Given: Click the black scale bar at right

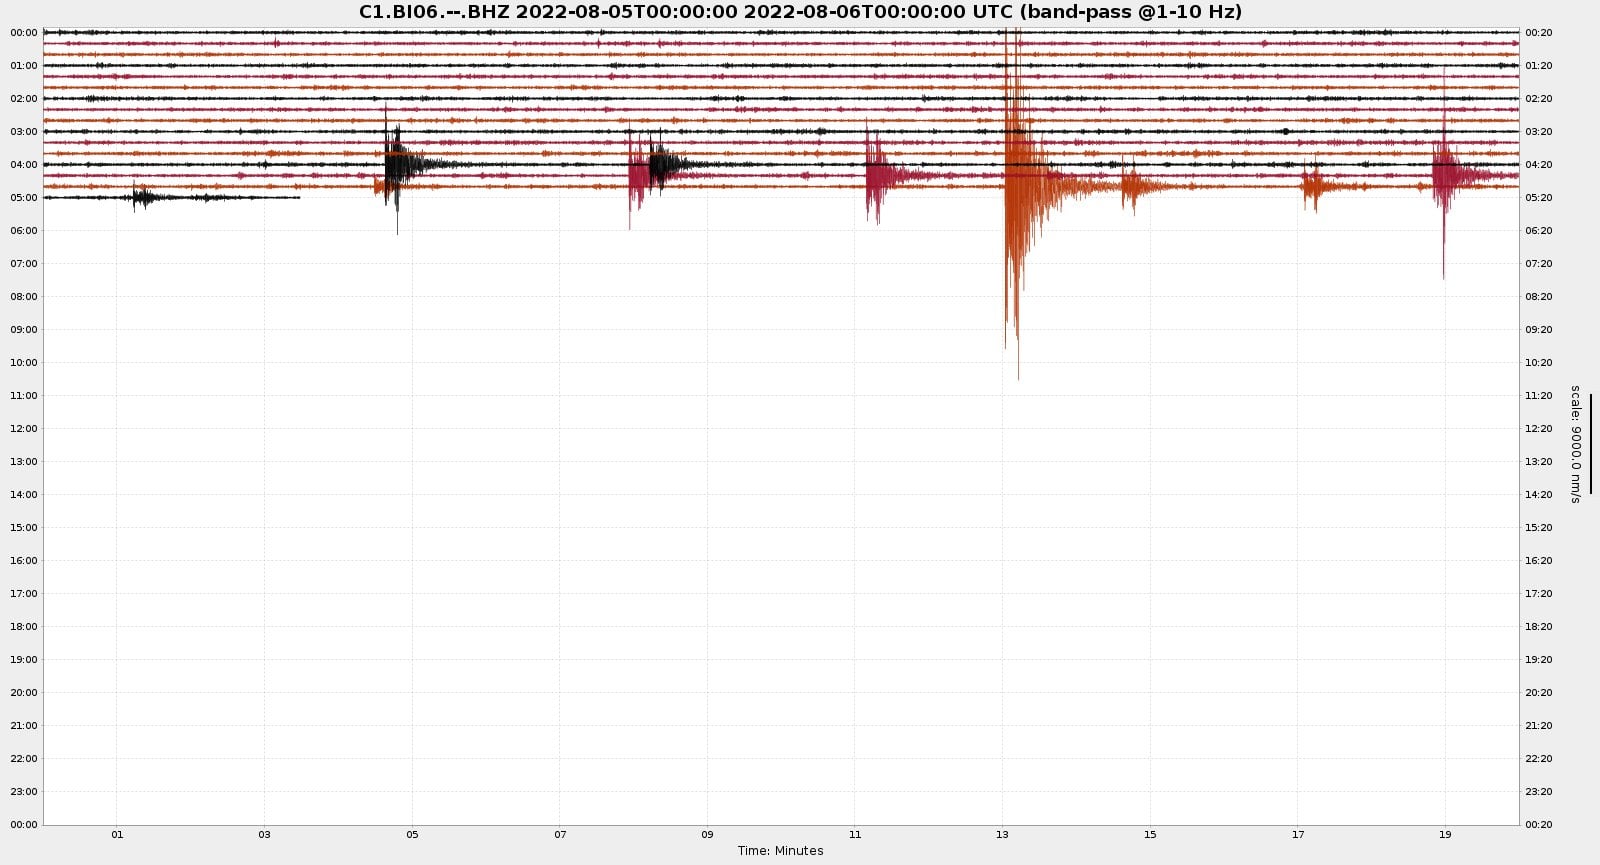Looking at the screenshot, I should 1590,444.
